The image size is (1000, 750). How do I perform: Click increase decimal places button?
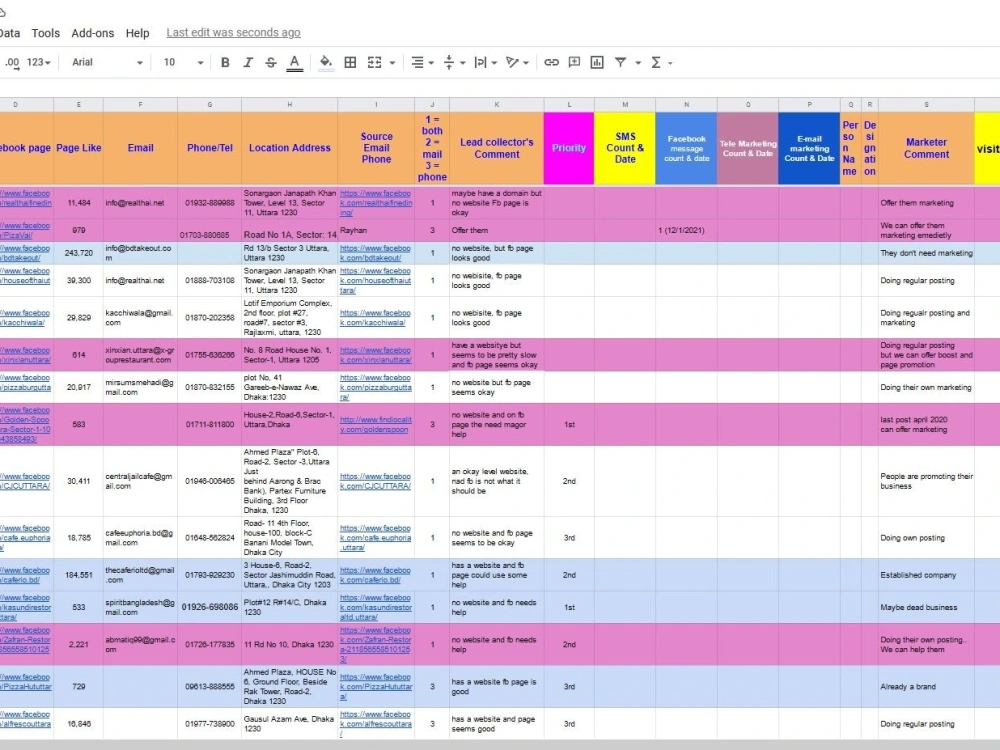(x=11, y=62)
